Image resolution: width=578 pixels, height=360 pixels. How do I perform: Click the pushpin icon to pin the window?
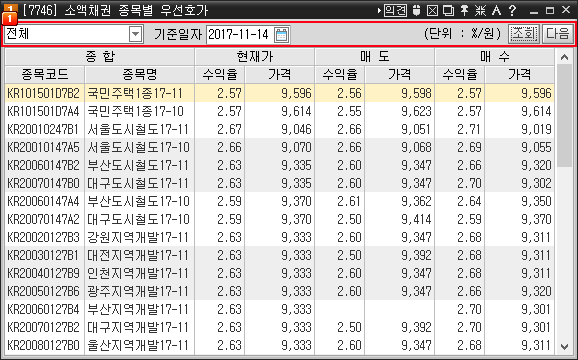coord(464,10)
